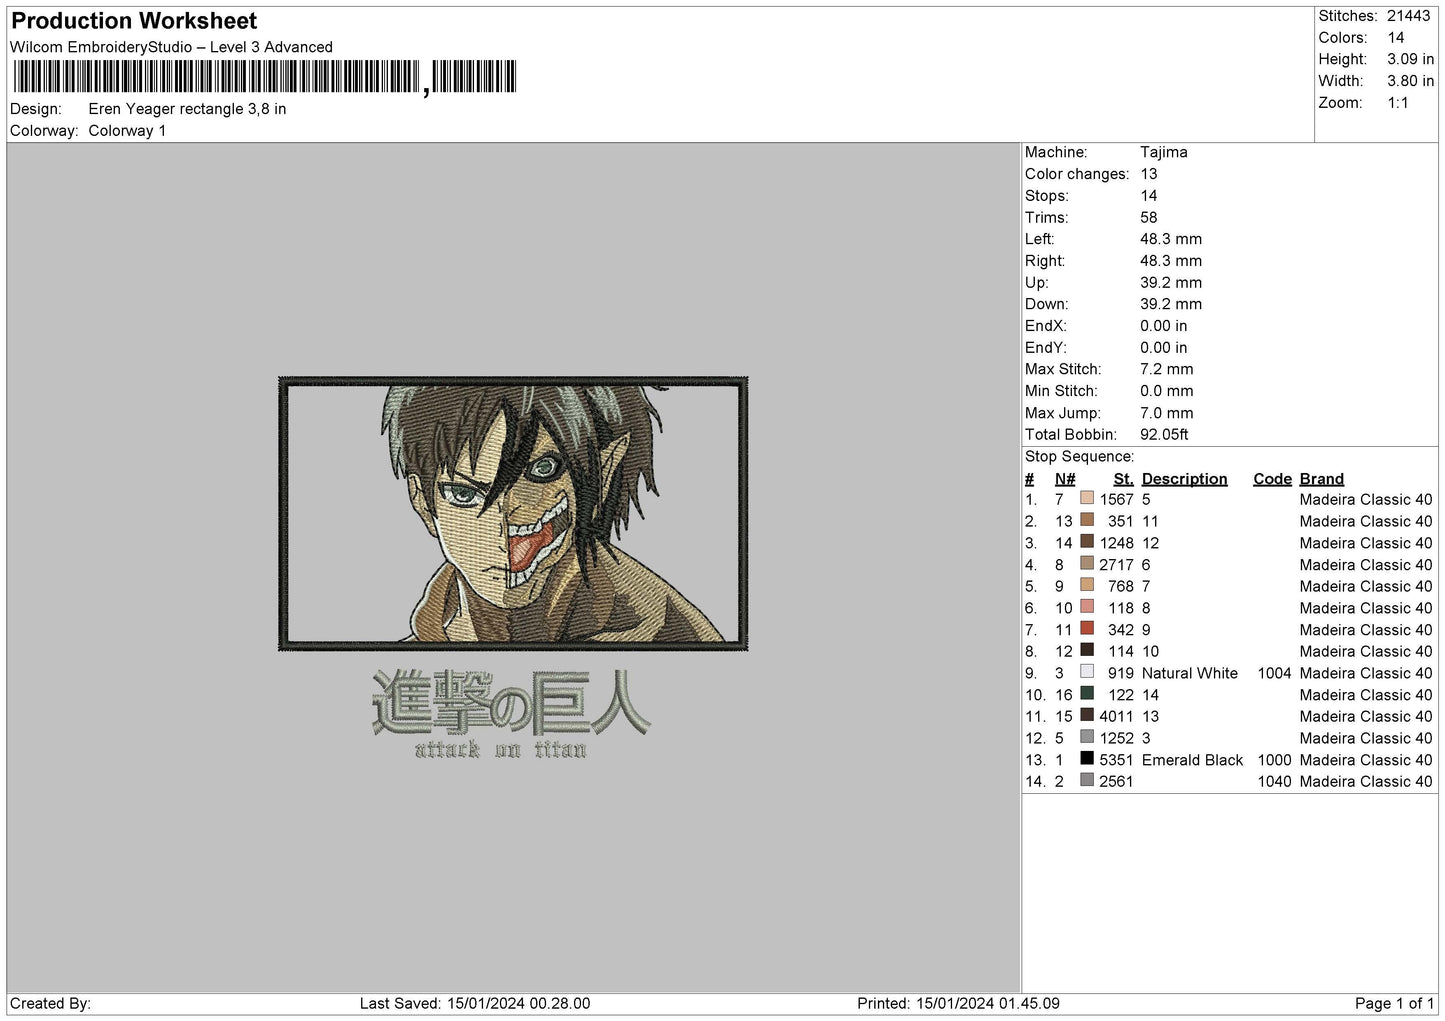
Task: Click code 1004 in stop 9 row
Action: click(1274, 673)
